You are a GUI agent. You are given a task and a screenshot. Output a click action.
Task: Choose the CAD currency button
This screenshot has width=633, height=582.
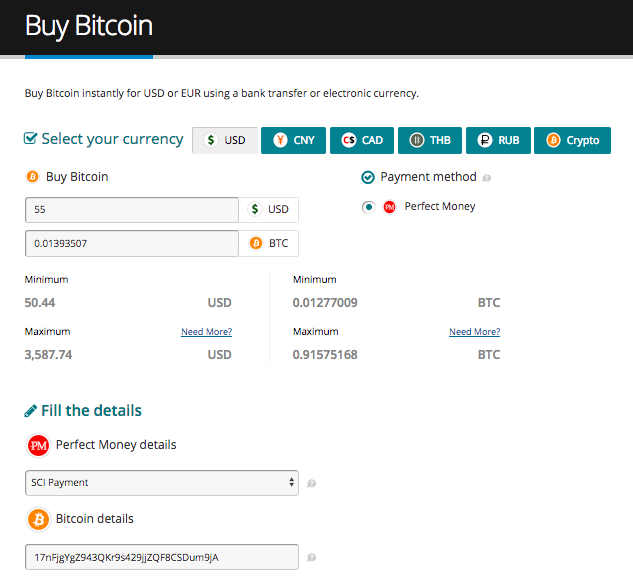coord(362,140)
